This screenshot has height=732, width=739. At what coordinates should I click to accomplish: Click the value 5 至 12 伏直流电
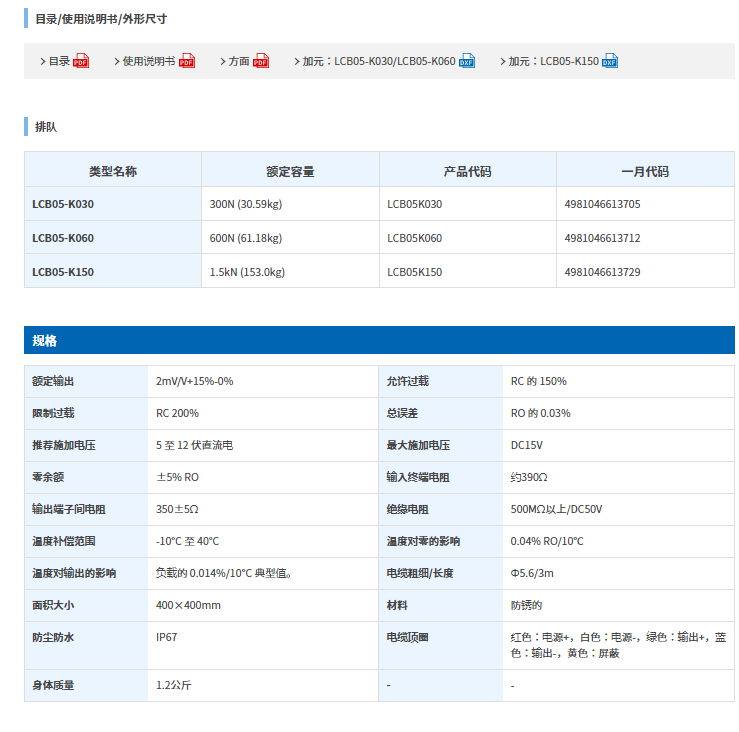tap(195, 445)
